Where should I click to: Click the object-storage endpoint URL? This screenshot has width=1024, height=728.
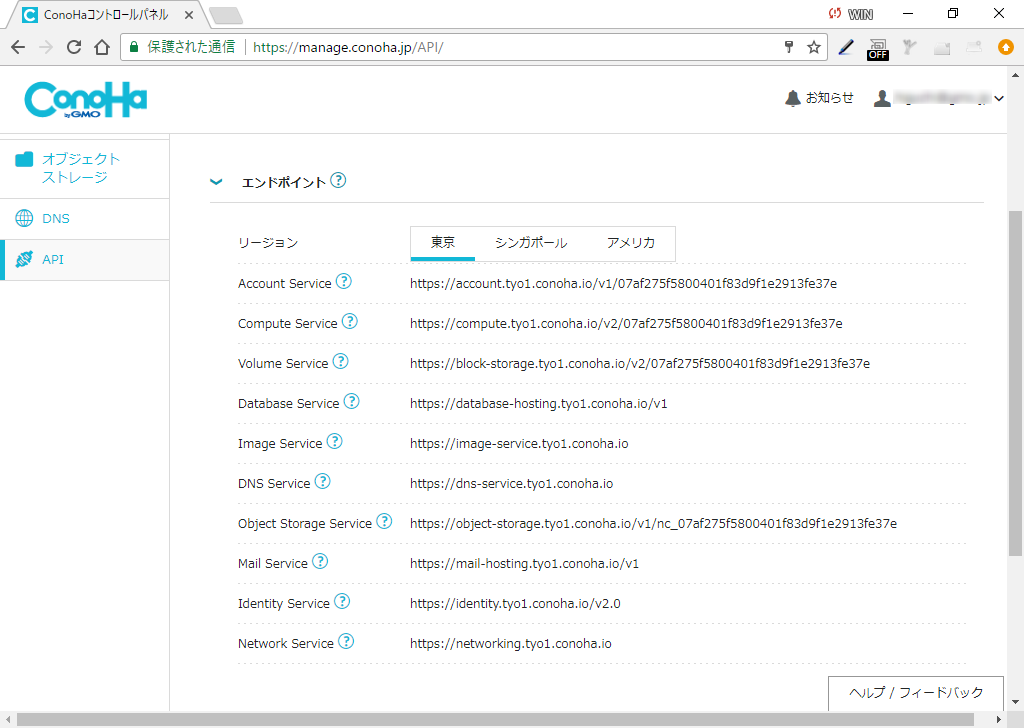point(654,524)
